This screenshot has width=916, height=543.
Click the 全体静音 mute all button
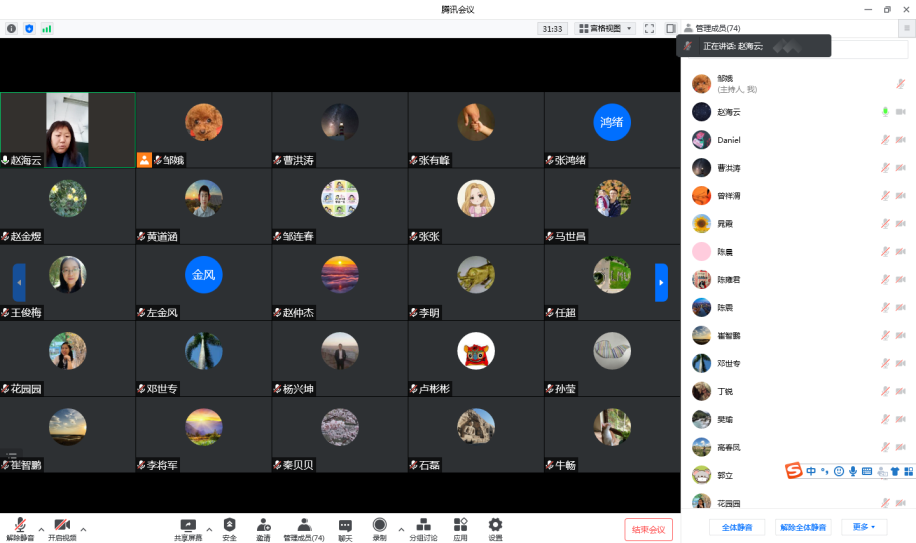[737, 527]
